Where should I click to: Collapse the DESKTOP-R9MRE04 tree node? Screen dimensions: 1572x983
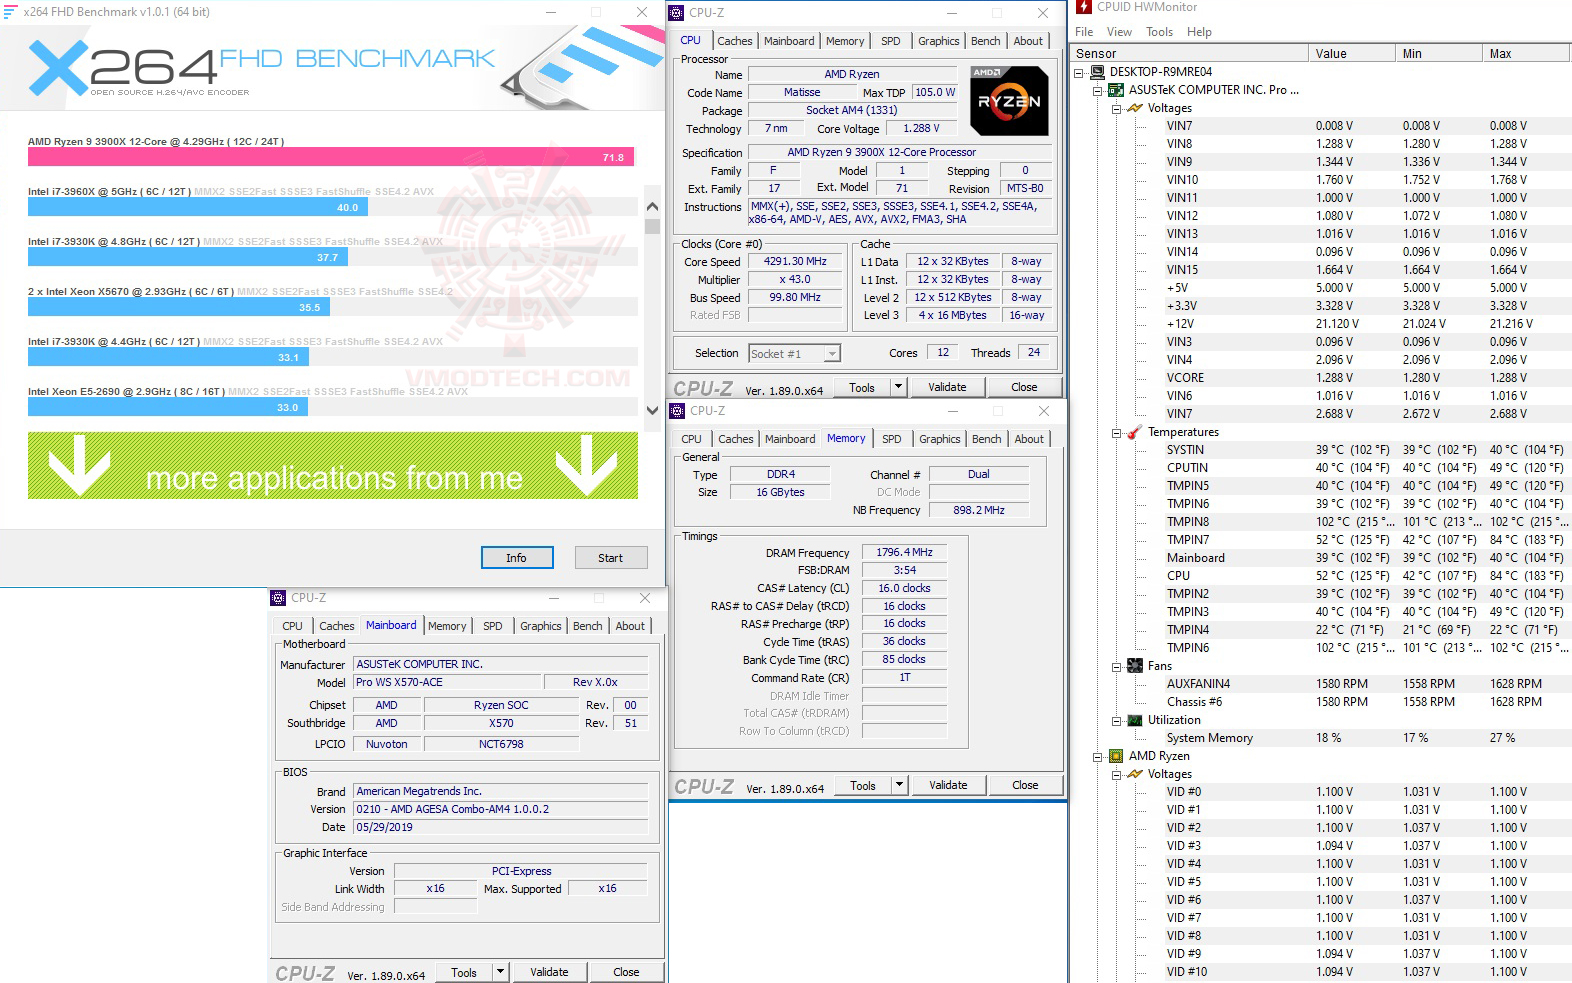coord(1079,72)
